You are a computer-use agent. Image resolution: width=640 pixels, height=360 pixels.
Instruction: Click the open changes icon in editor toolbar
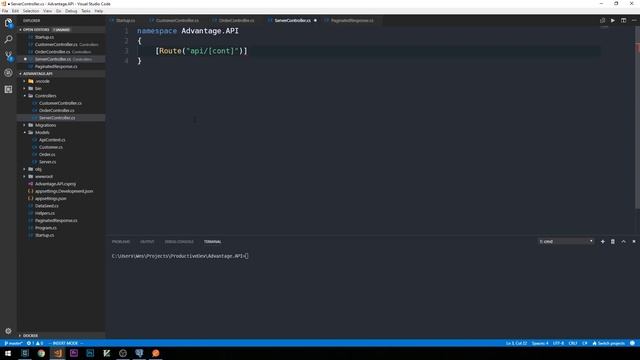coord(602,20)
